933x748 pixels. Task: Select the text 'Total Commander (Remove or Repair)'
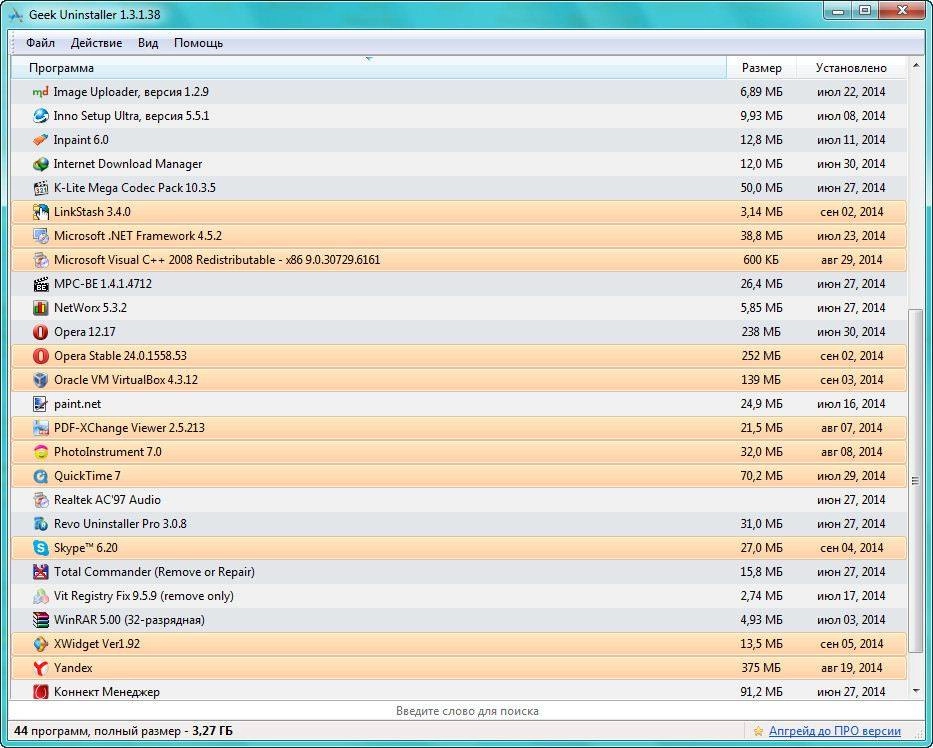[154, 572]
